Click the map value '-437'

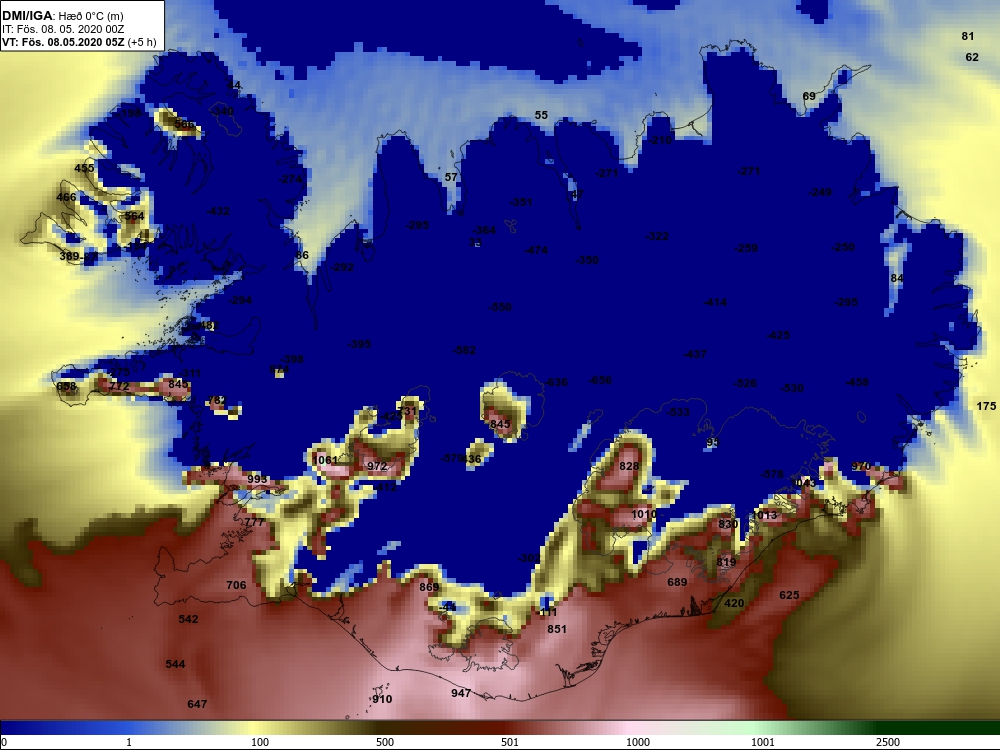coord(695,353)
